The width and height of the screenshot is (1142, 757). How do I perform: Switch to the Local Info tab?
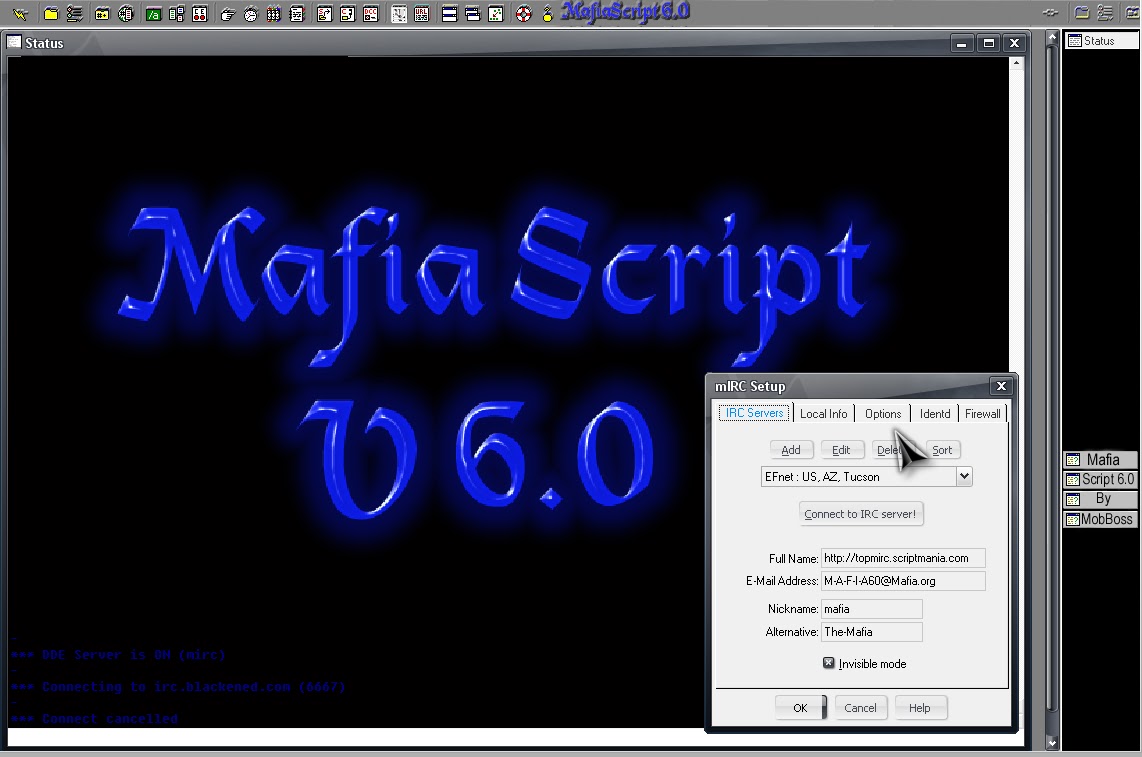click(823, 414)
